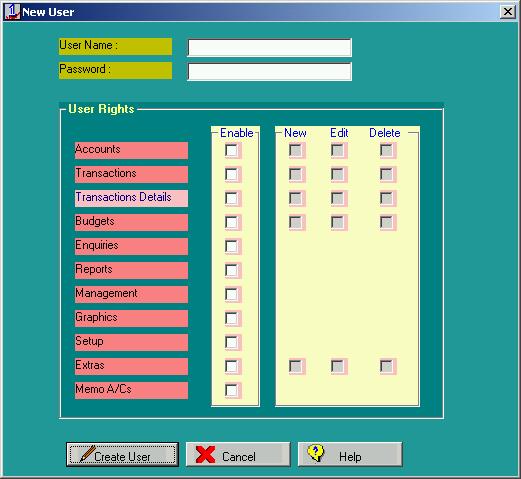521x479 pixels.
Task: Enable the Accounts checkbox
Action: [x=232, y=150]
